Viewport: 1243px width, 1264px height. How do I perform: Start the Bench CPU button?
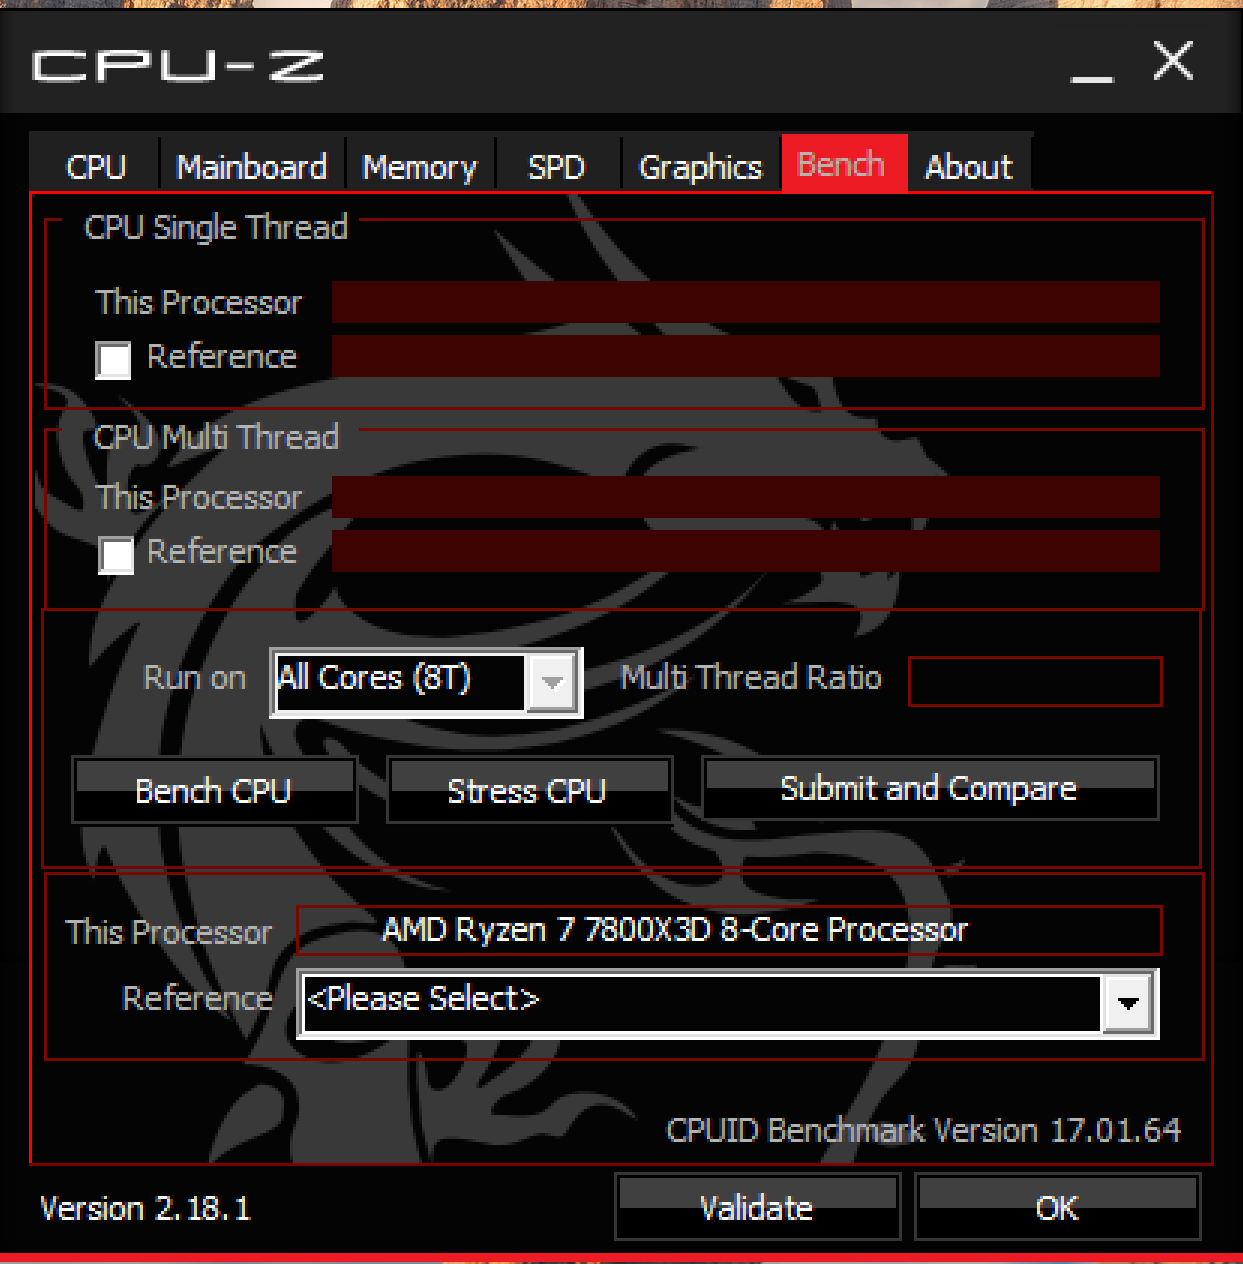coord(214,790)
